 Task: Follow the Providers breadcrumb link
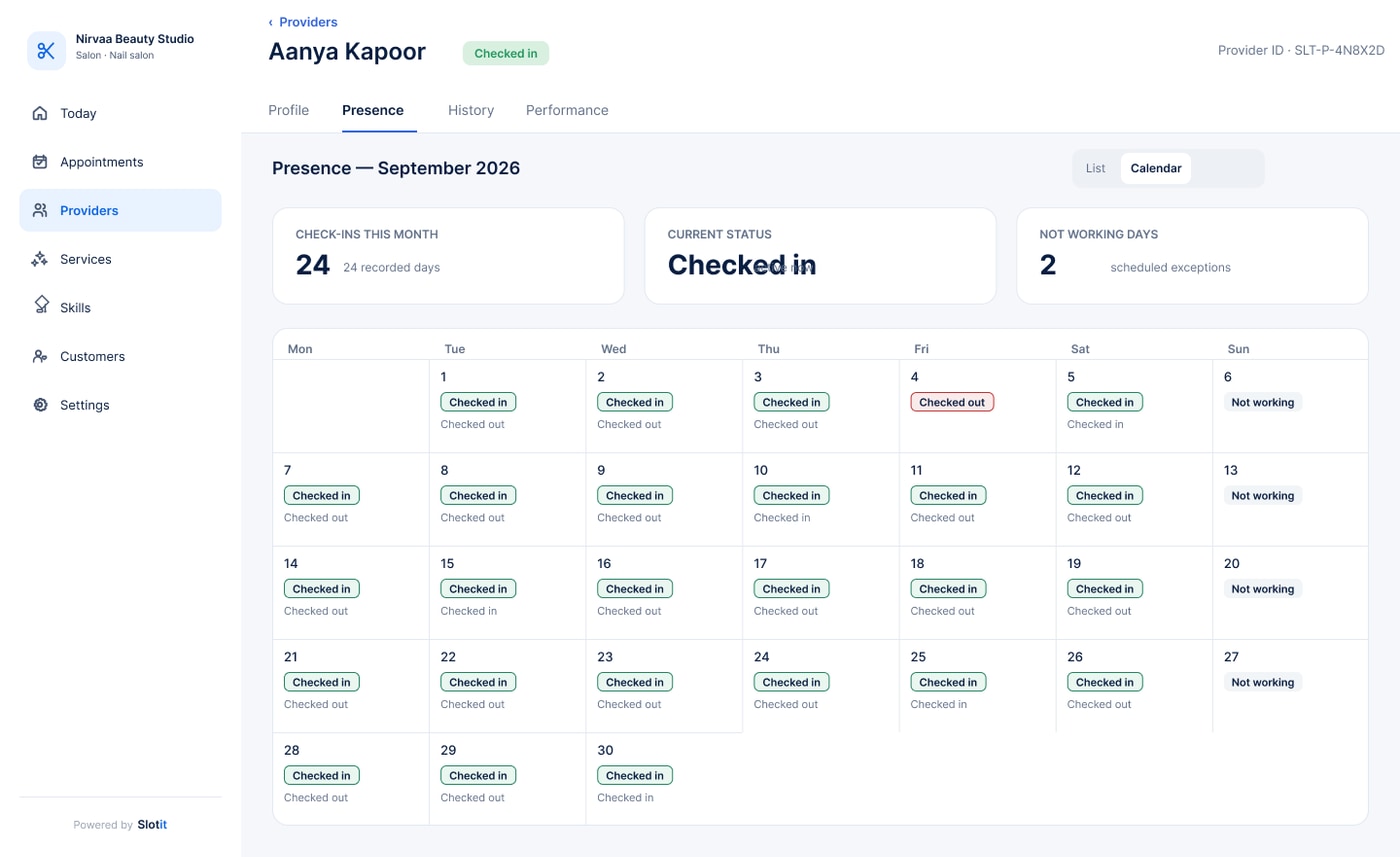pyautogui.click(x=308, y=22)
